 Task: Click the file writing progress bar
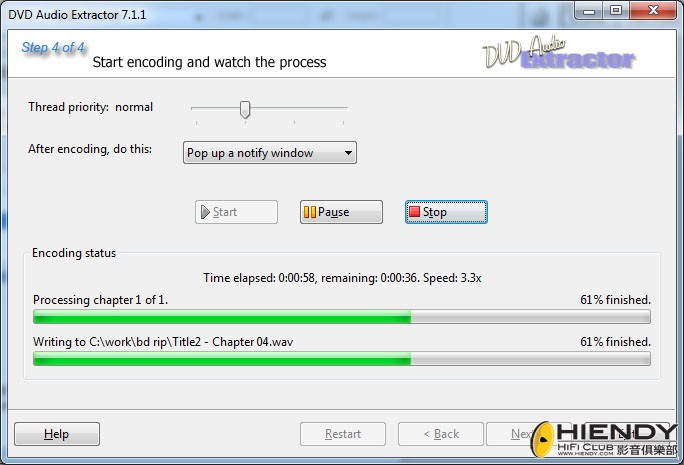[x=342, y=359]
